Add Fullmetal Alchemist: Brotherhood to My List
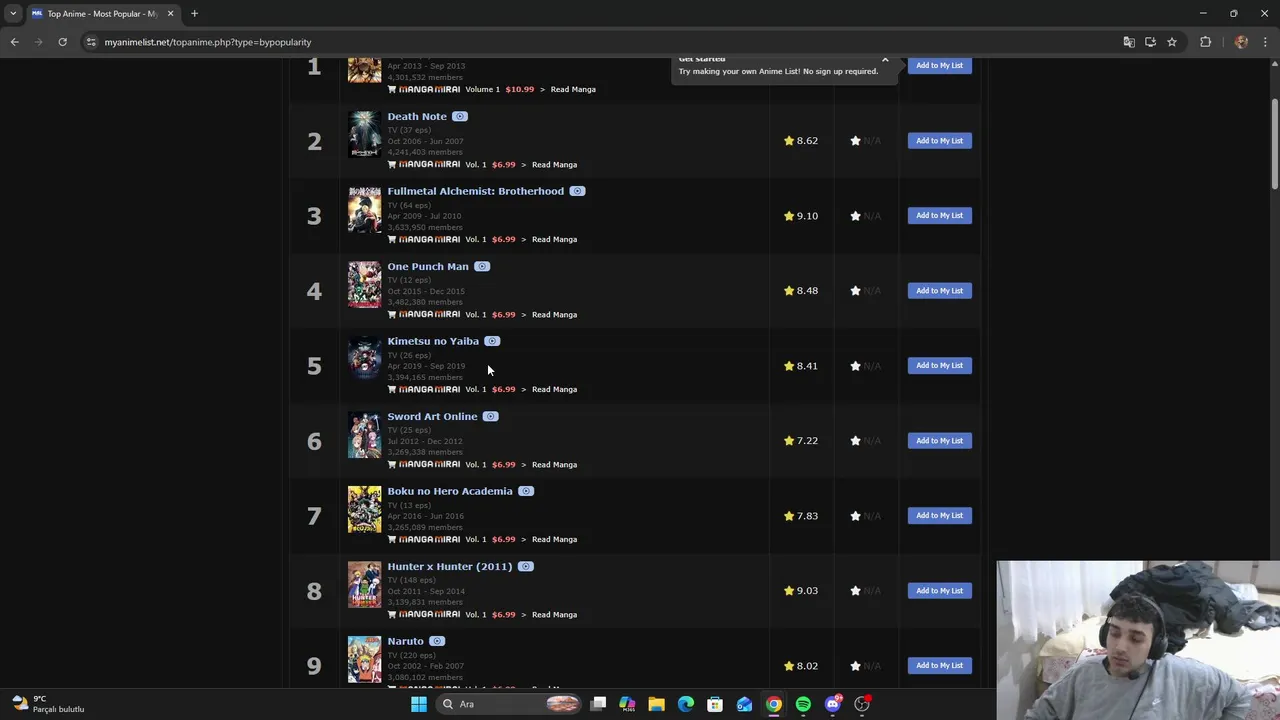This screenshot has width=1280, height=720. click(x=939, y=216)
